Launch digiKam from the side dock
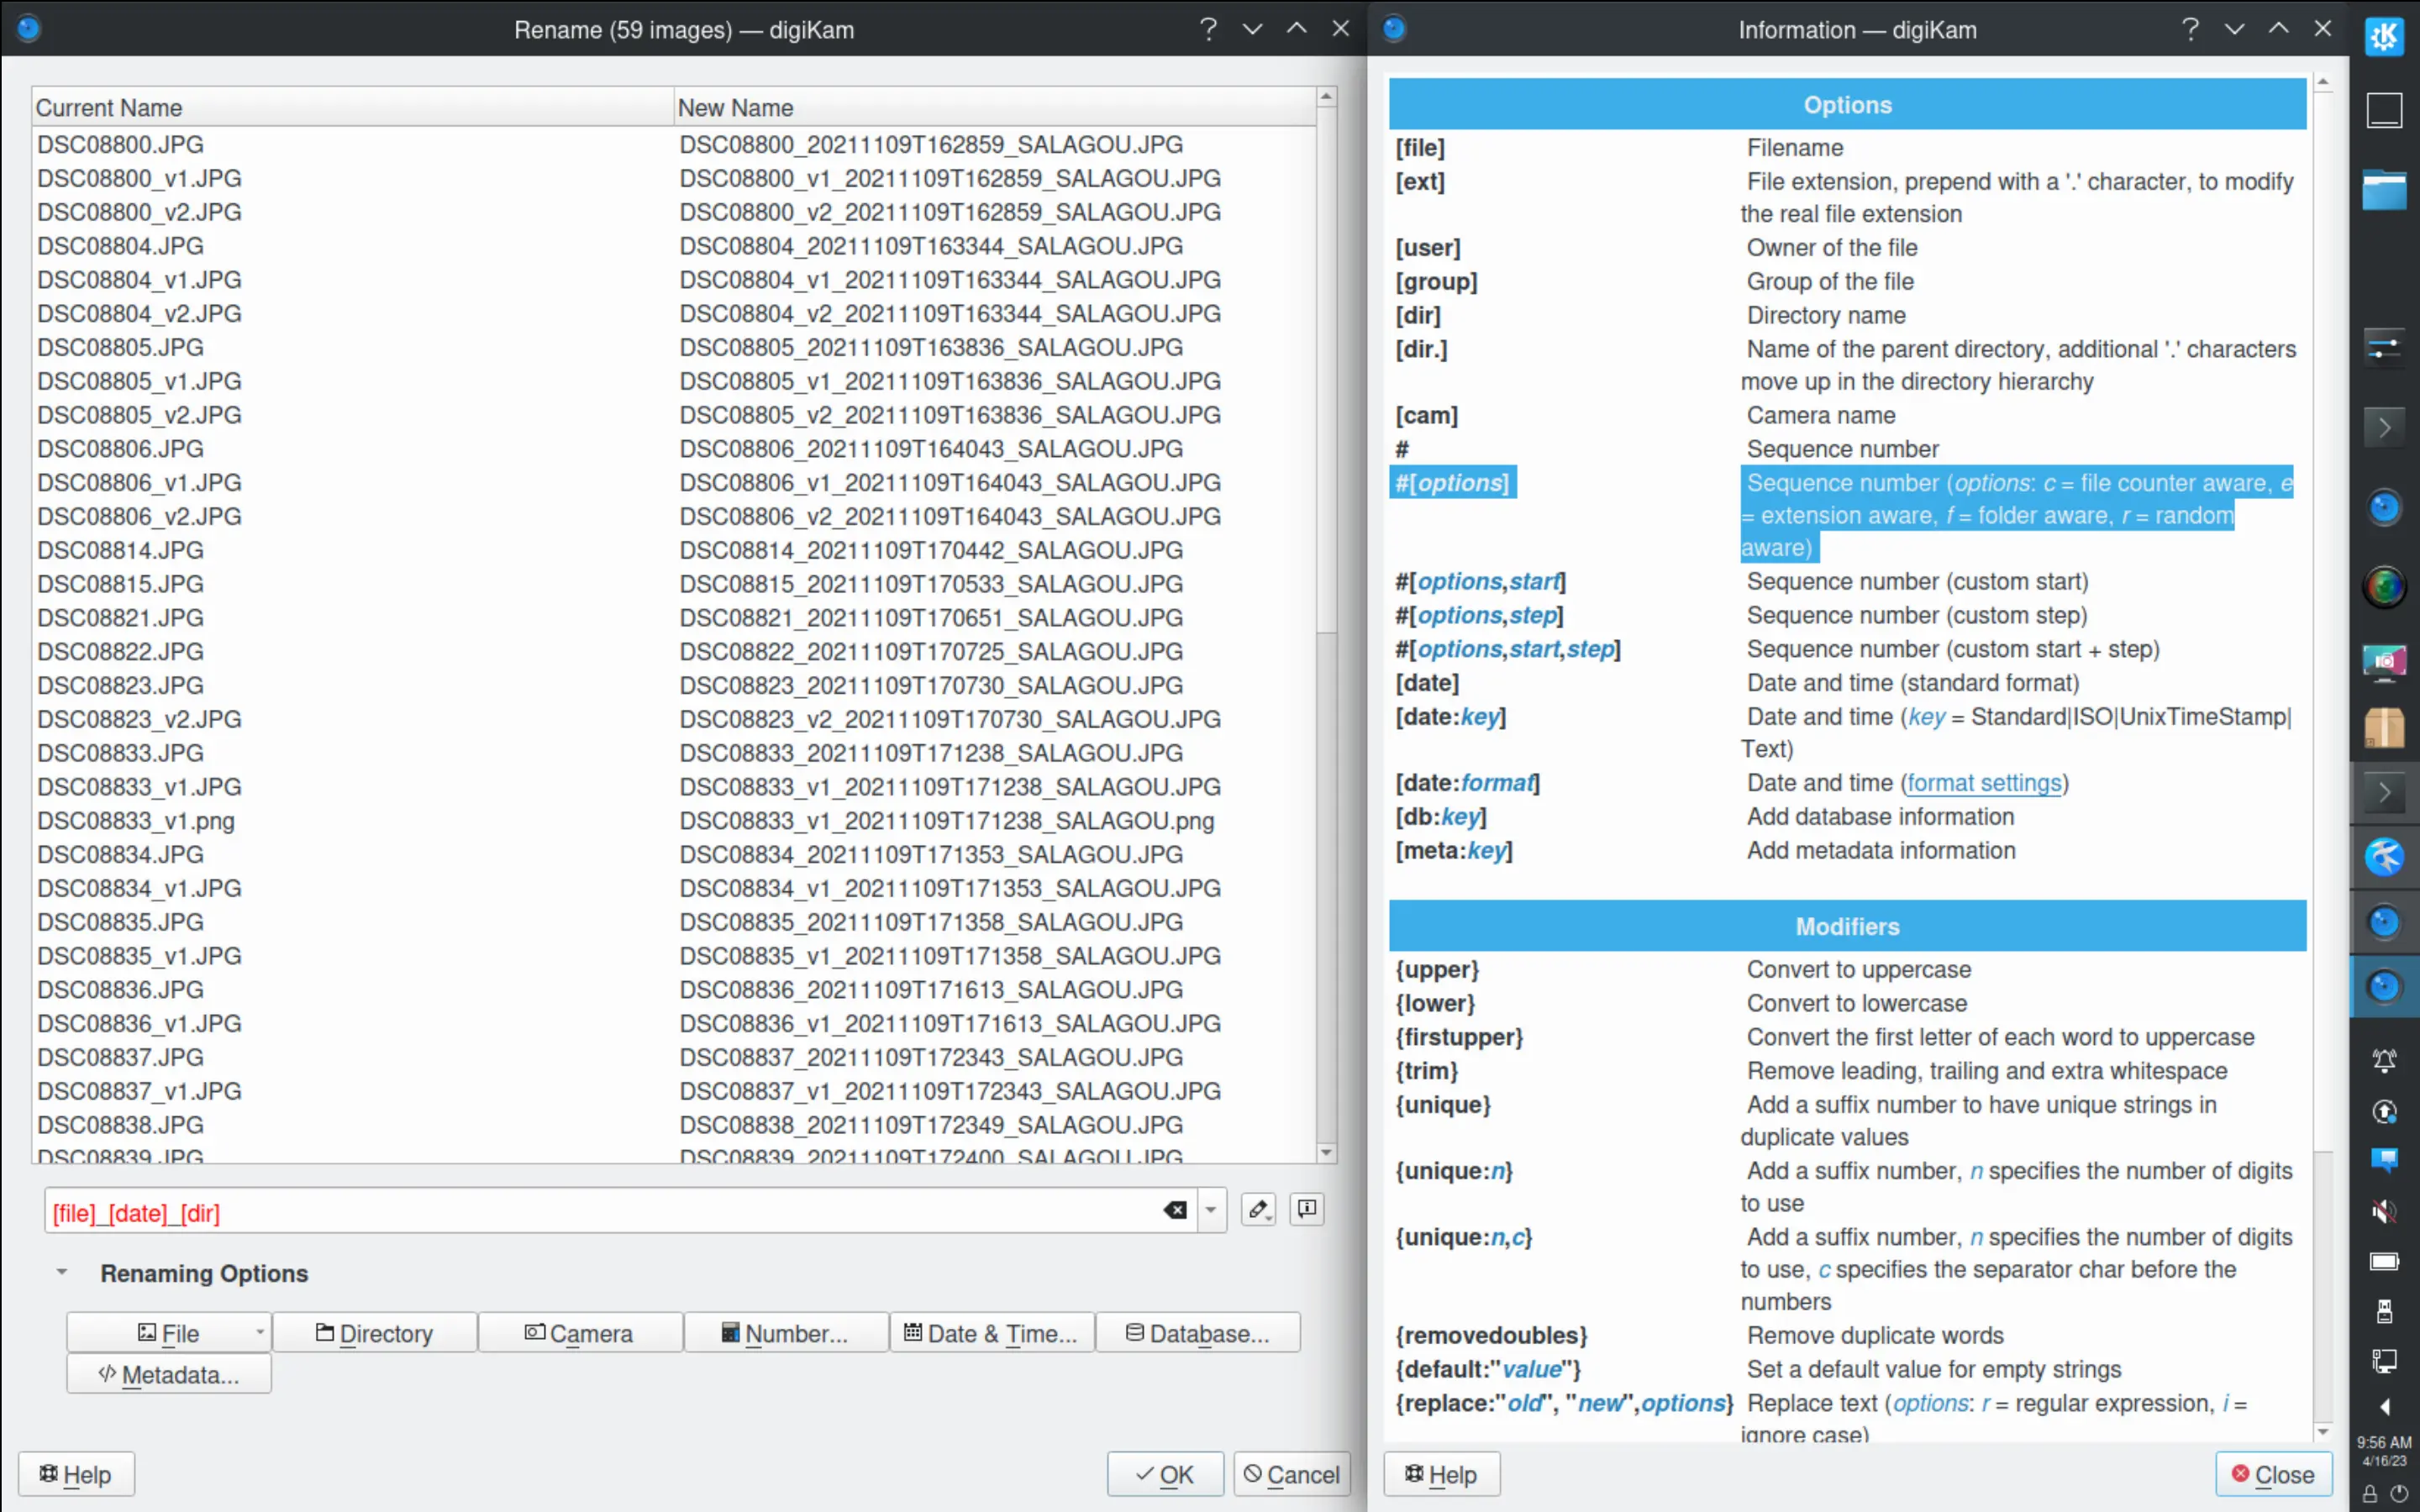2420x1512 pixels. (x=2385, y=507)
